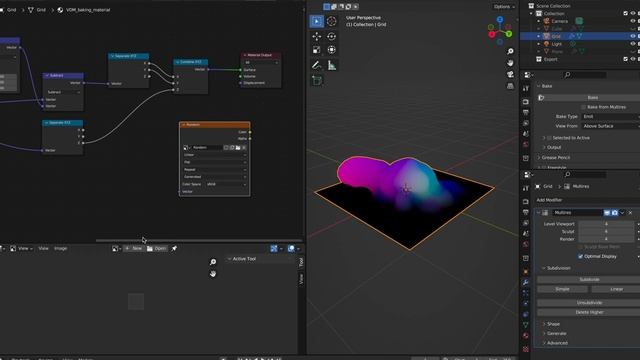Click the Unsubdivide button
Viewport: 640px width, 360px height.
(589, 303)
